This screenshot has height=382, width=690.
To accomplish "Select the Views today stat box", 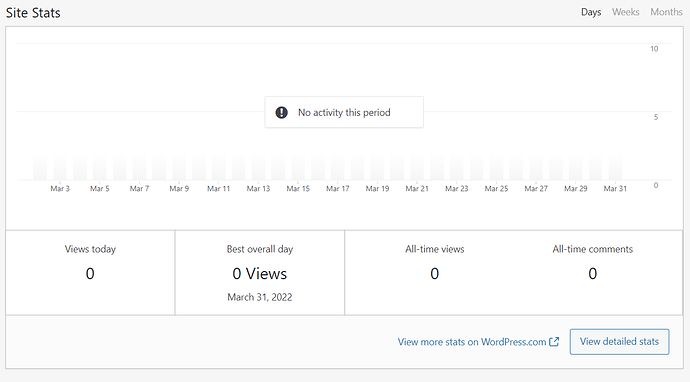I will 90,272.
